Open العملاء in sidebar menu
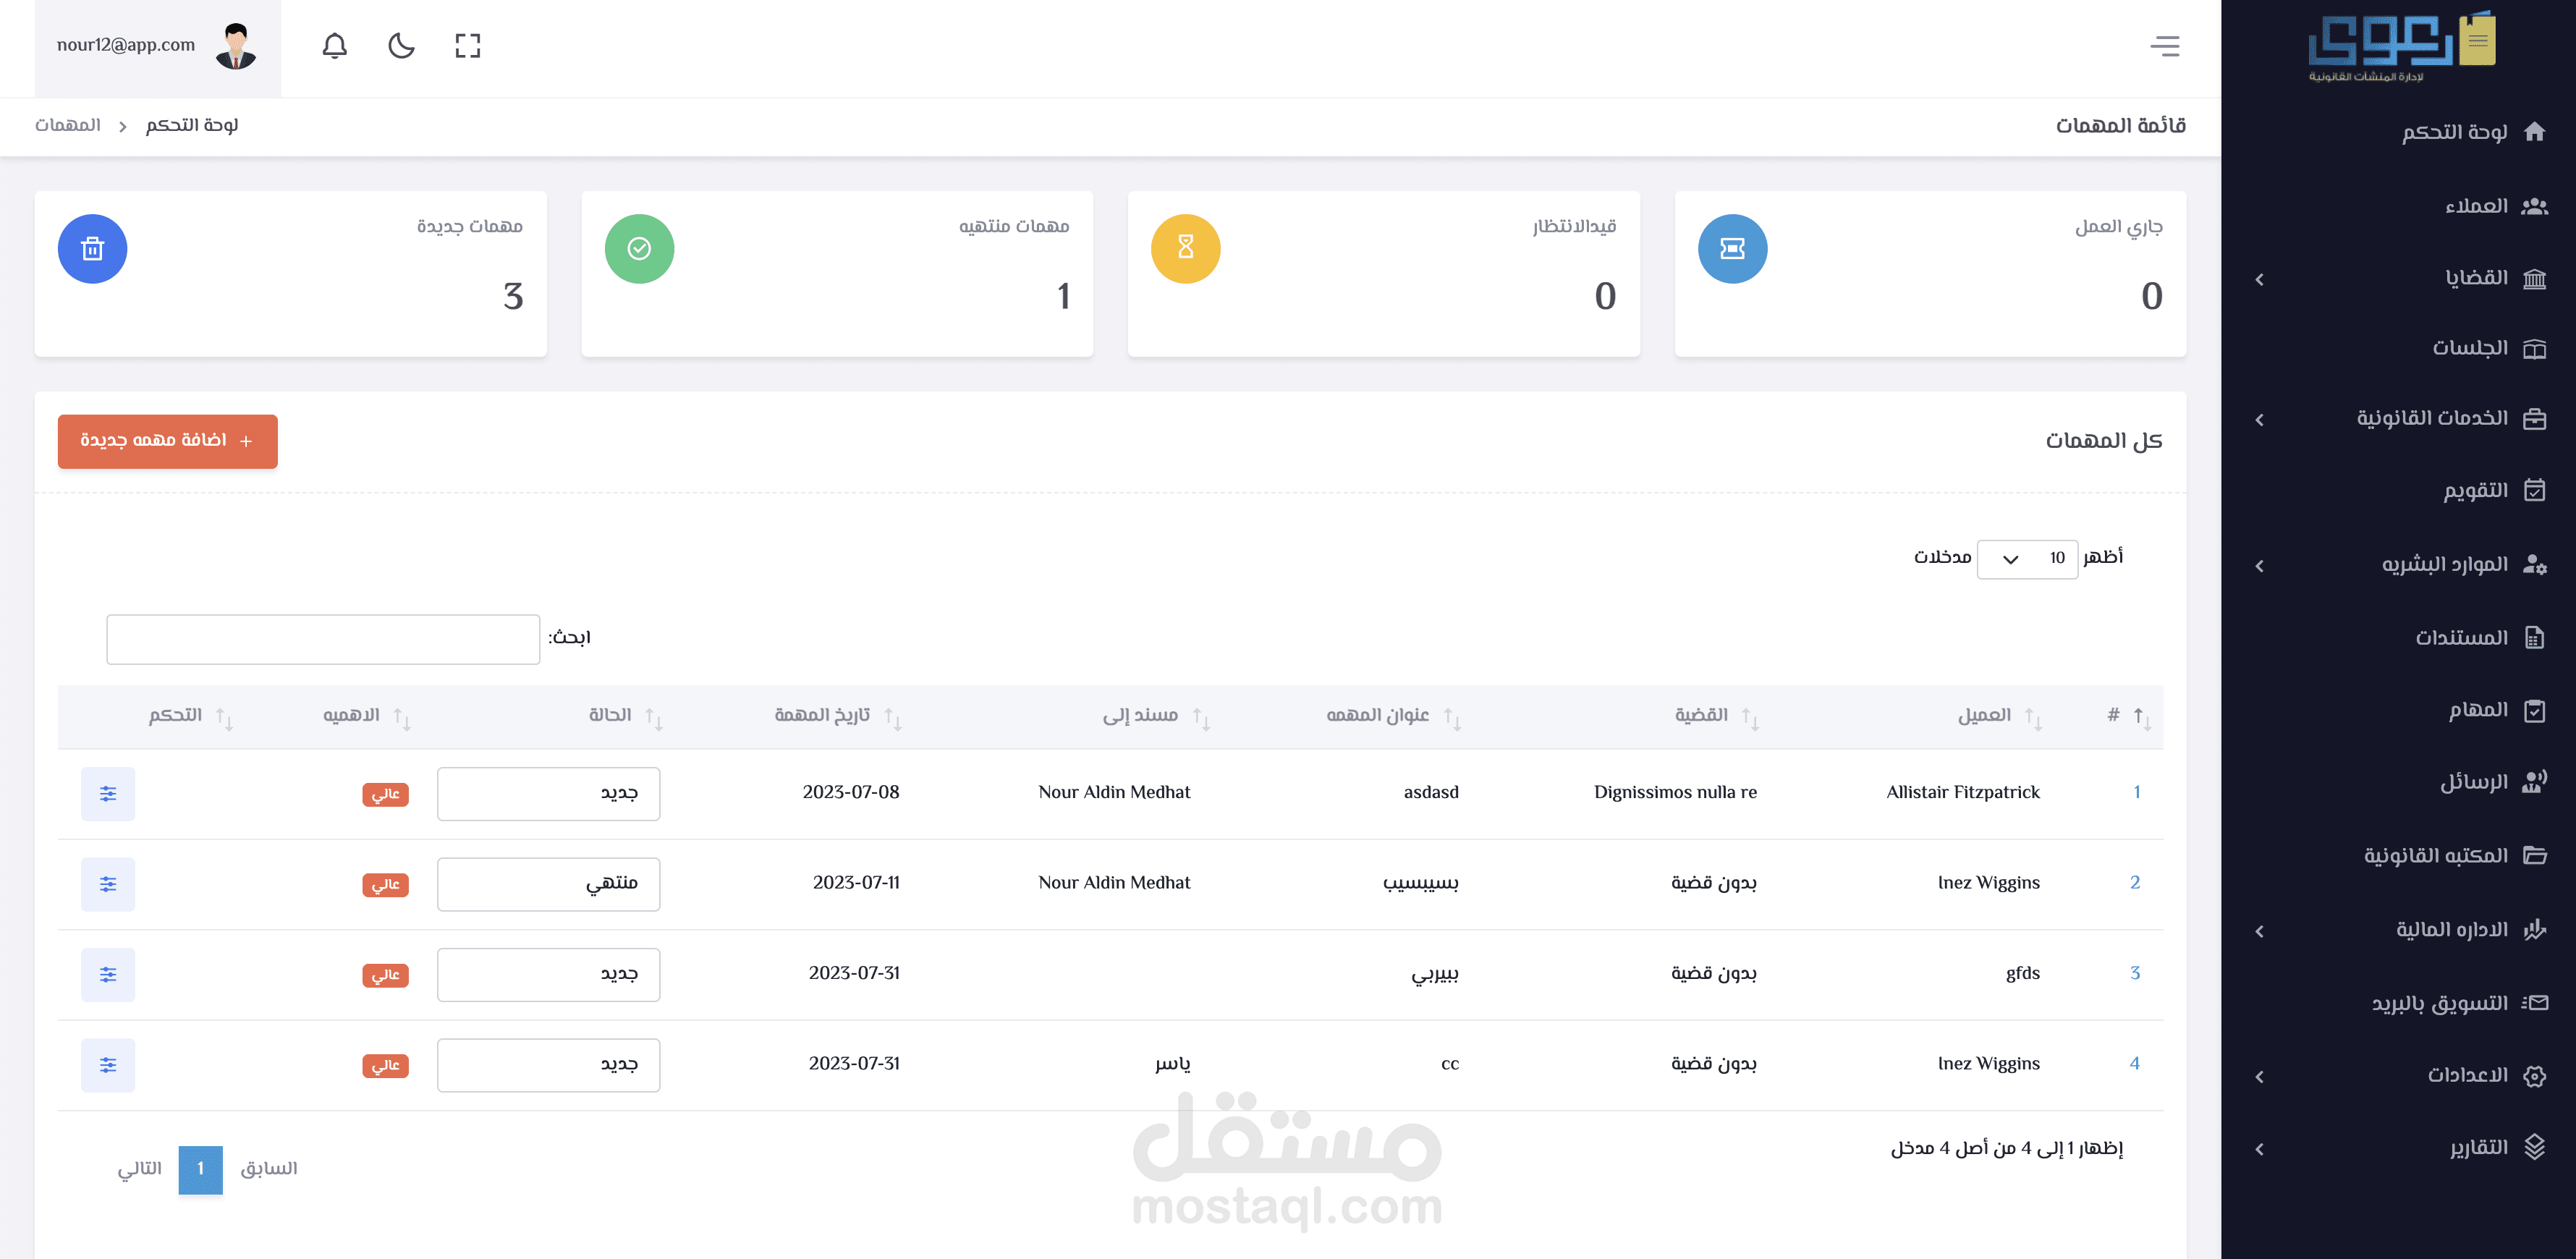Viewport: 2576px width, 1259px height. (x=2475, y=206)
